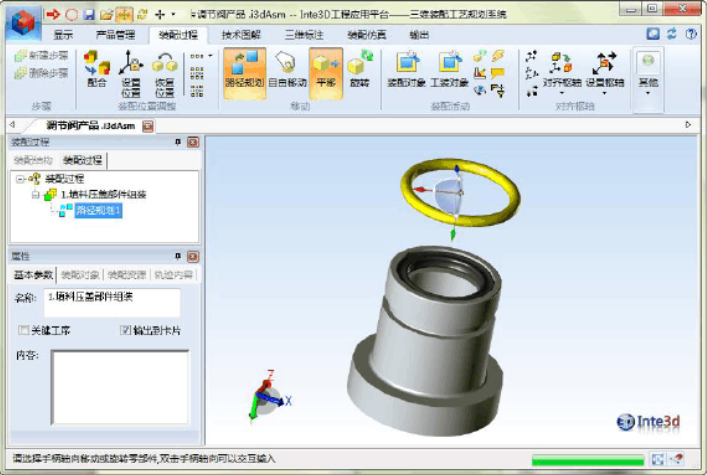Open the 对齐枢轴 dropdown arrow
This screenshot has width=707, height=475.
[562, 93]
